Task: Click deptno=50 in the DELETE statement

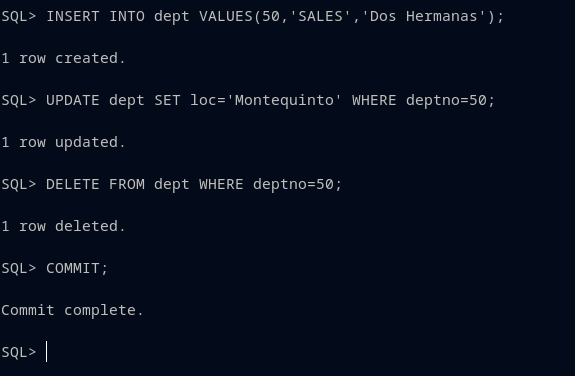Action: [x=293, y=184]
